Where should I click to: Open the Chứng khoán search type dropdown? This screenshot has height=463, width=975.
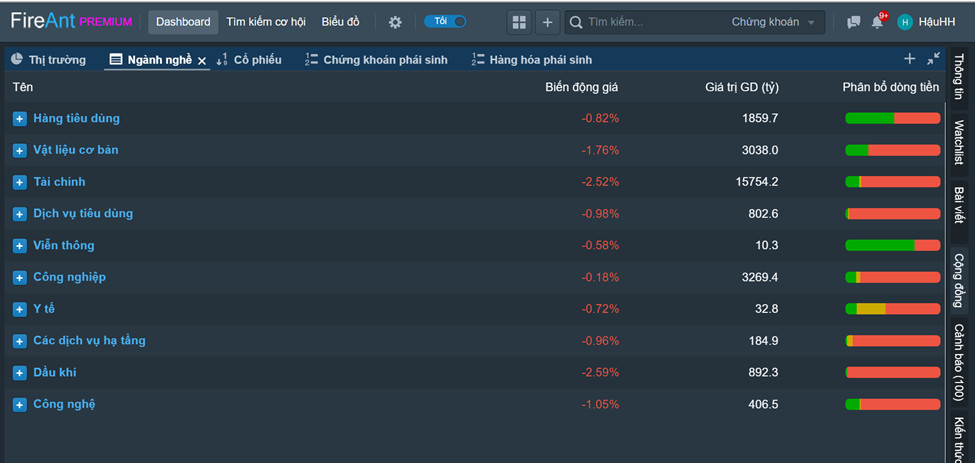(x=771, y=22)
